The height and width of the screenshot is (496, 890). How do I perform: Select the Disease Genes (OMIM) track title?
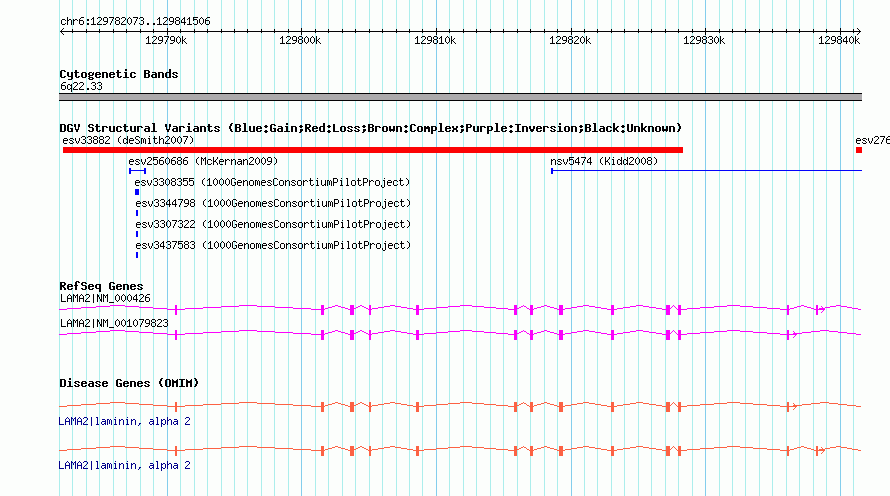(129, 383)
